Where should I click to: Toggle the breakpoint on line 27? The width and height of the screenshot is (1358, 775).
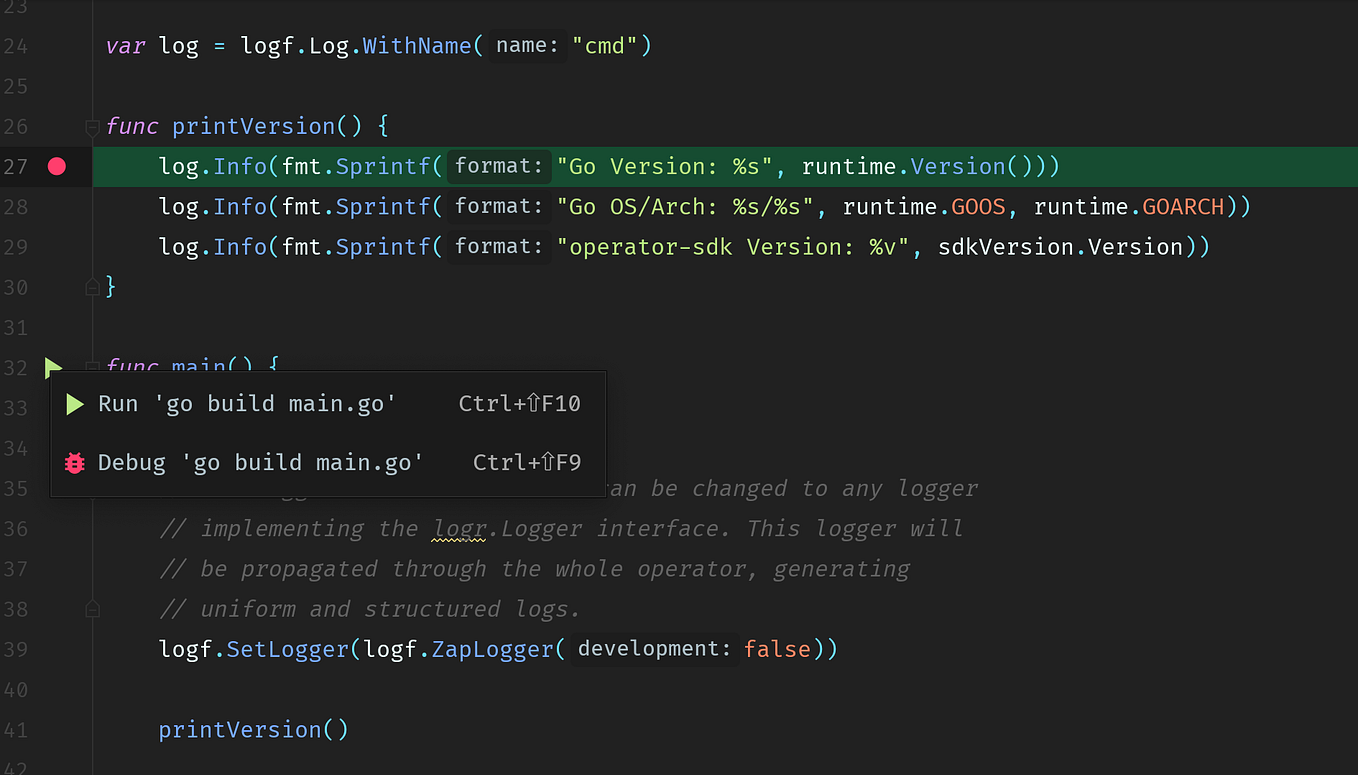point(56,166)
